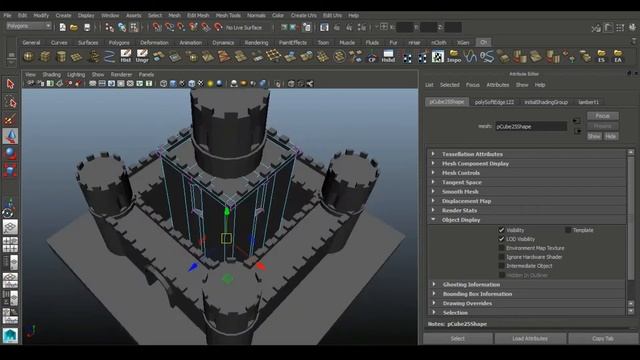Open the Create UVs menu
This screenshot has width=640, height=360.
[x=304, y=16]
